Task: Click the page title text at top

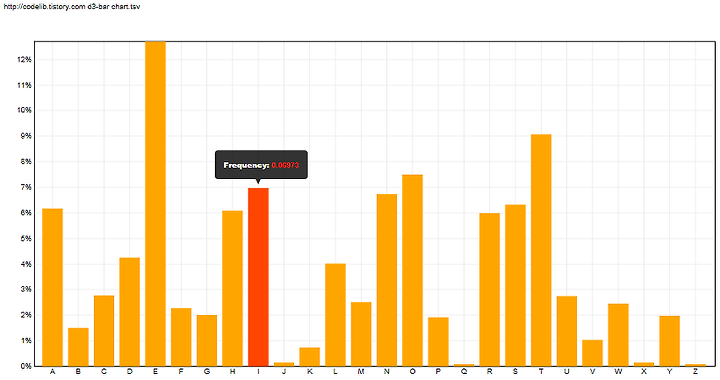Action: tap(72, 7)
